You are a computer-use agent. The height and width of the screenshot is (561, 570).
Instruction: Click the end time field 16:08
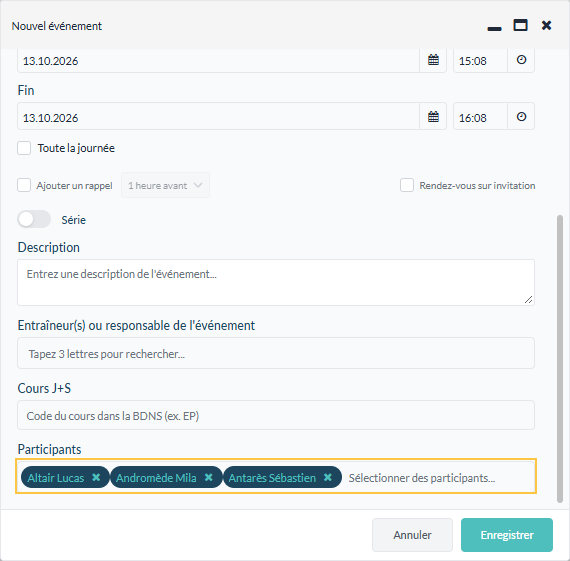[480, 117]
